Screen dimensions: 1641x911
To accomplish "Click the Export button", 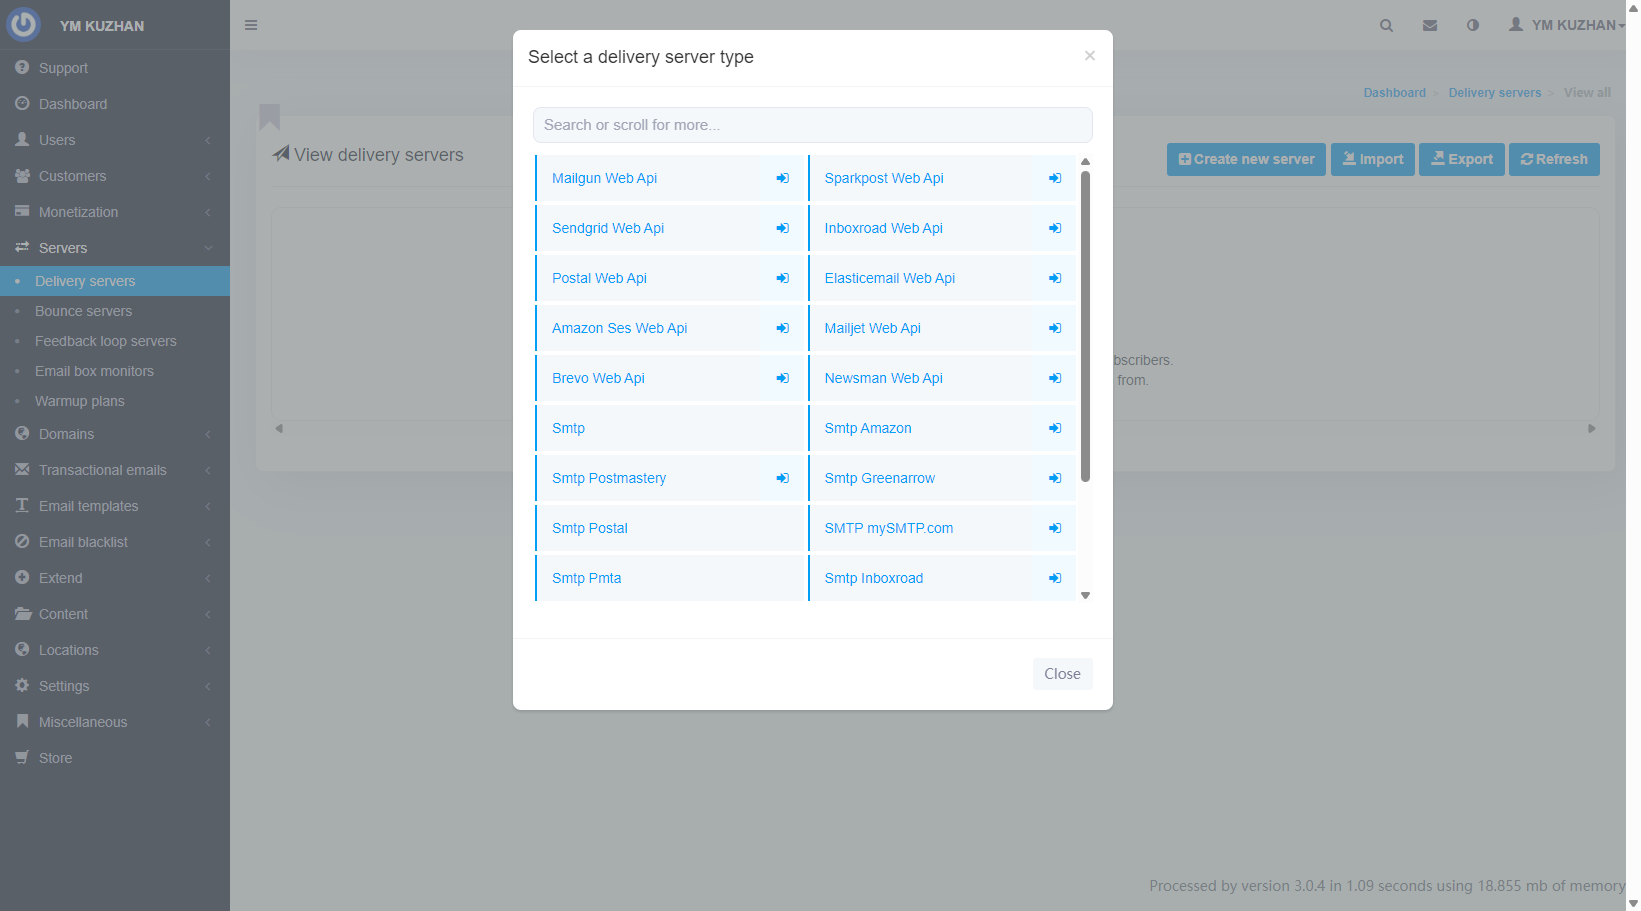I will [1461, 159].
